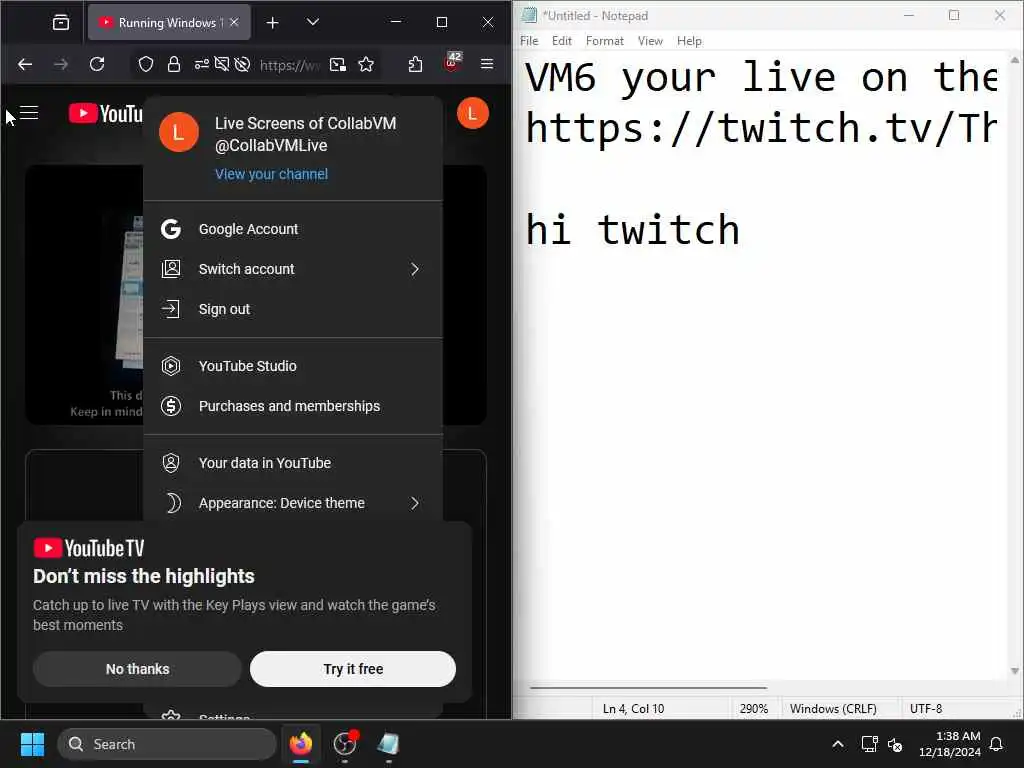The width and height of the screenshot is (1024, 768).
Task: Bookmark this page with the star
Action: pyautogui.click(x=366, y=64)
